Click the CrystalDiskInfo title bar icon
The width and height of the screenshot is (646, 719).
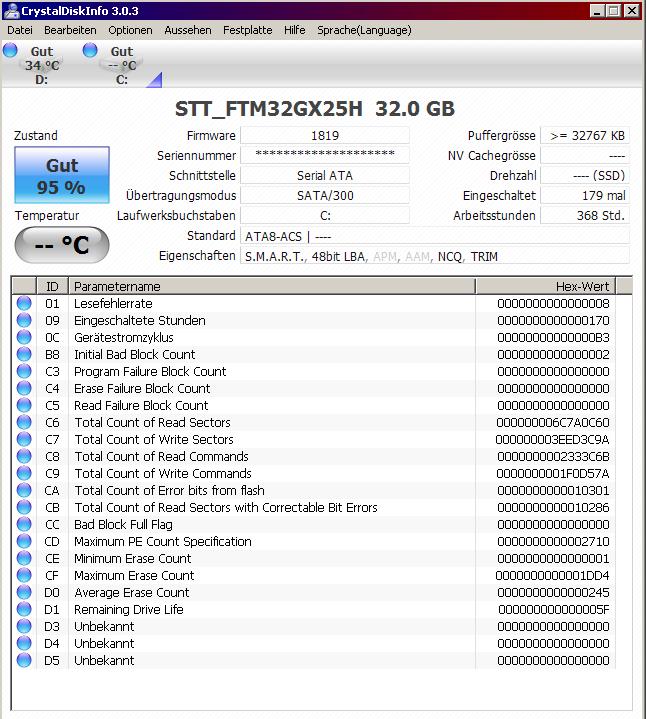[11, 11]
